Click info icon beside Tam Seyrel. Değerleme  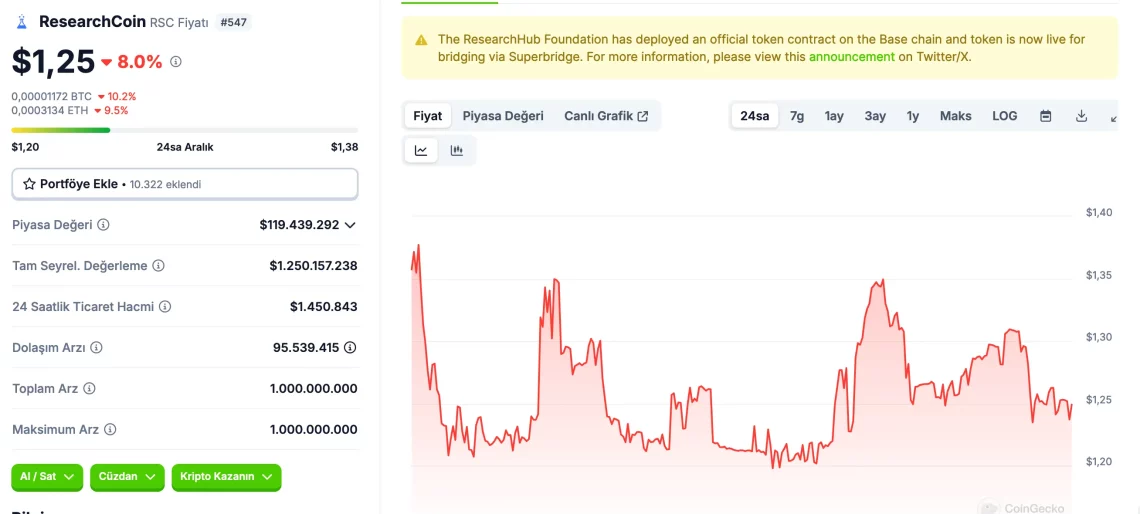pyautogui.click(x=159, y=266)
